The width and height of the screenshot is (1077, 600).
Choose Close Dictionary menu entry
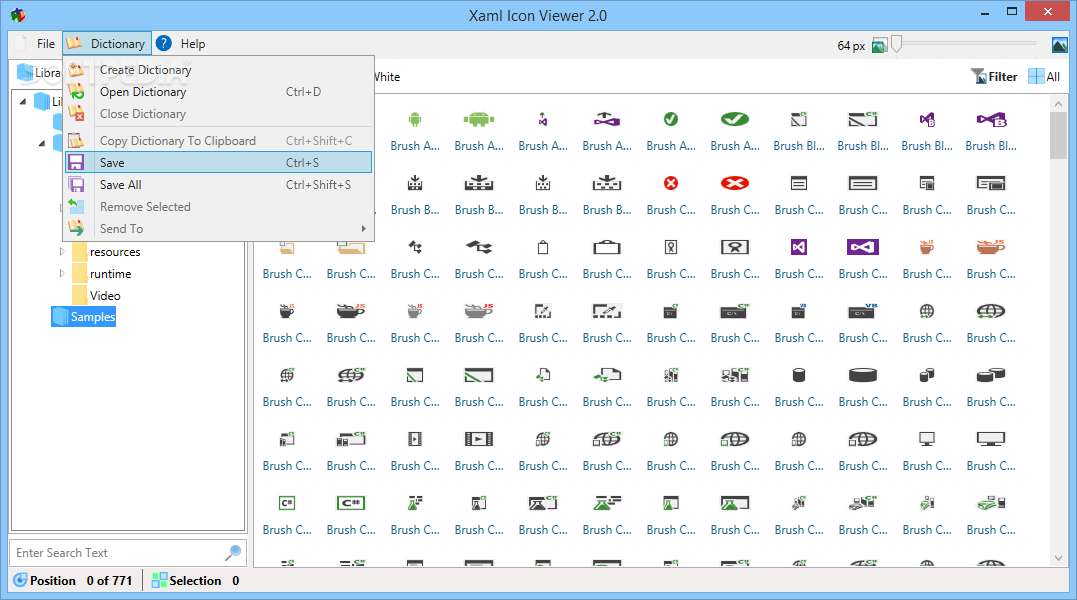(x=218, y=113)
